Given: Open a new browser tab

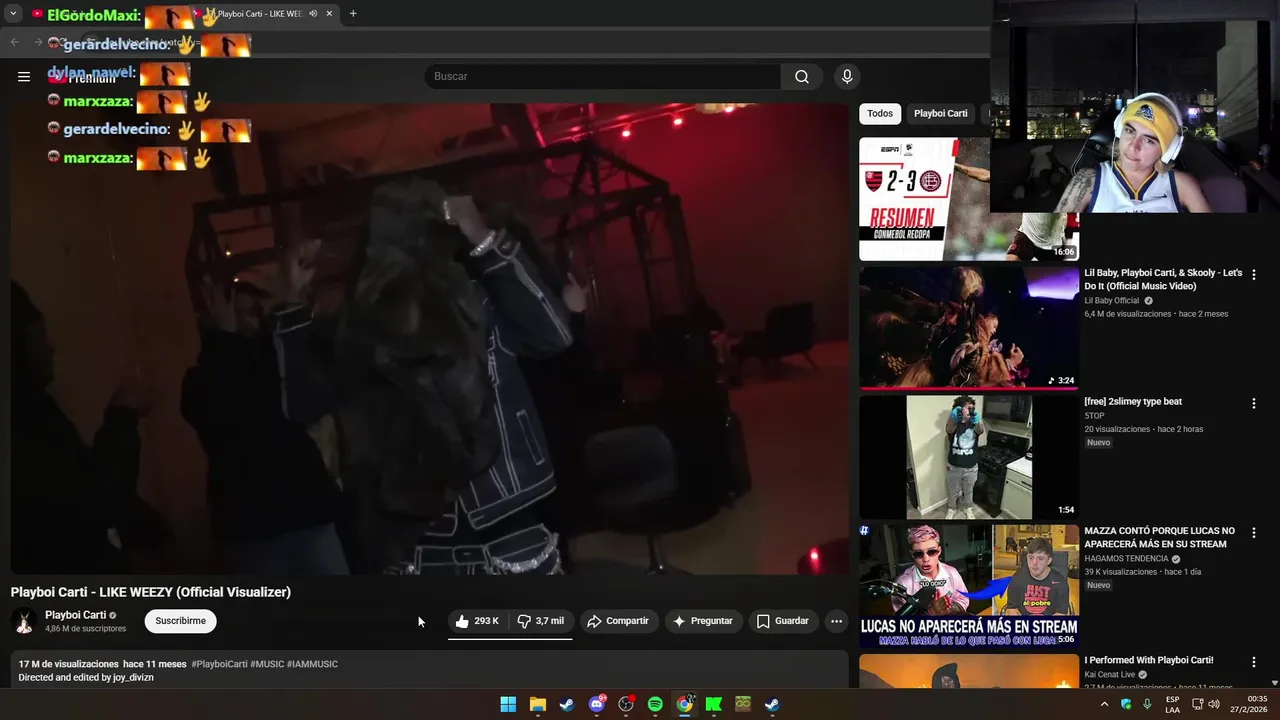Looking at the screenshot, I should (353, 14).
